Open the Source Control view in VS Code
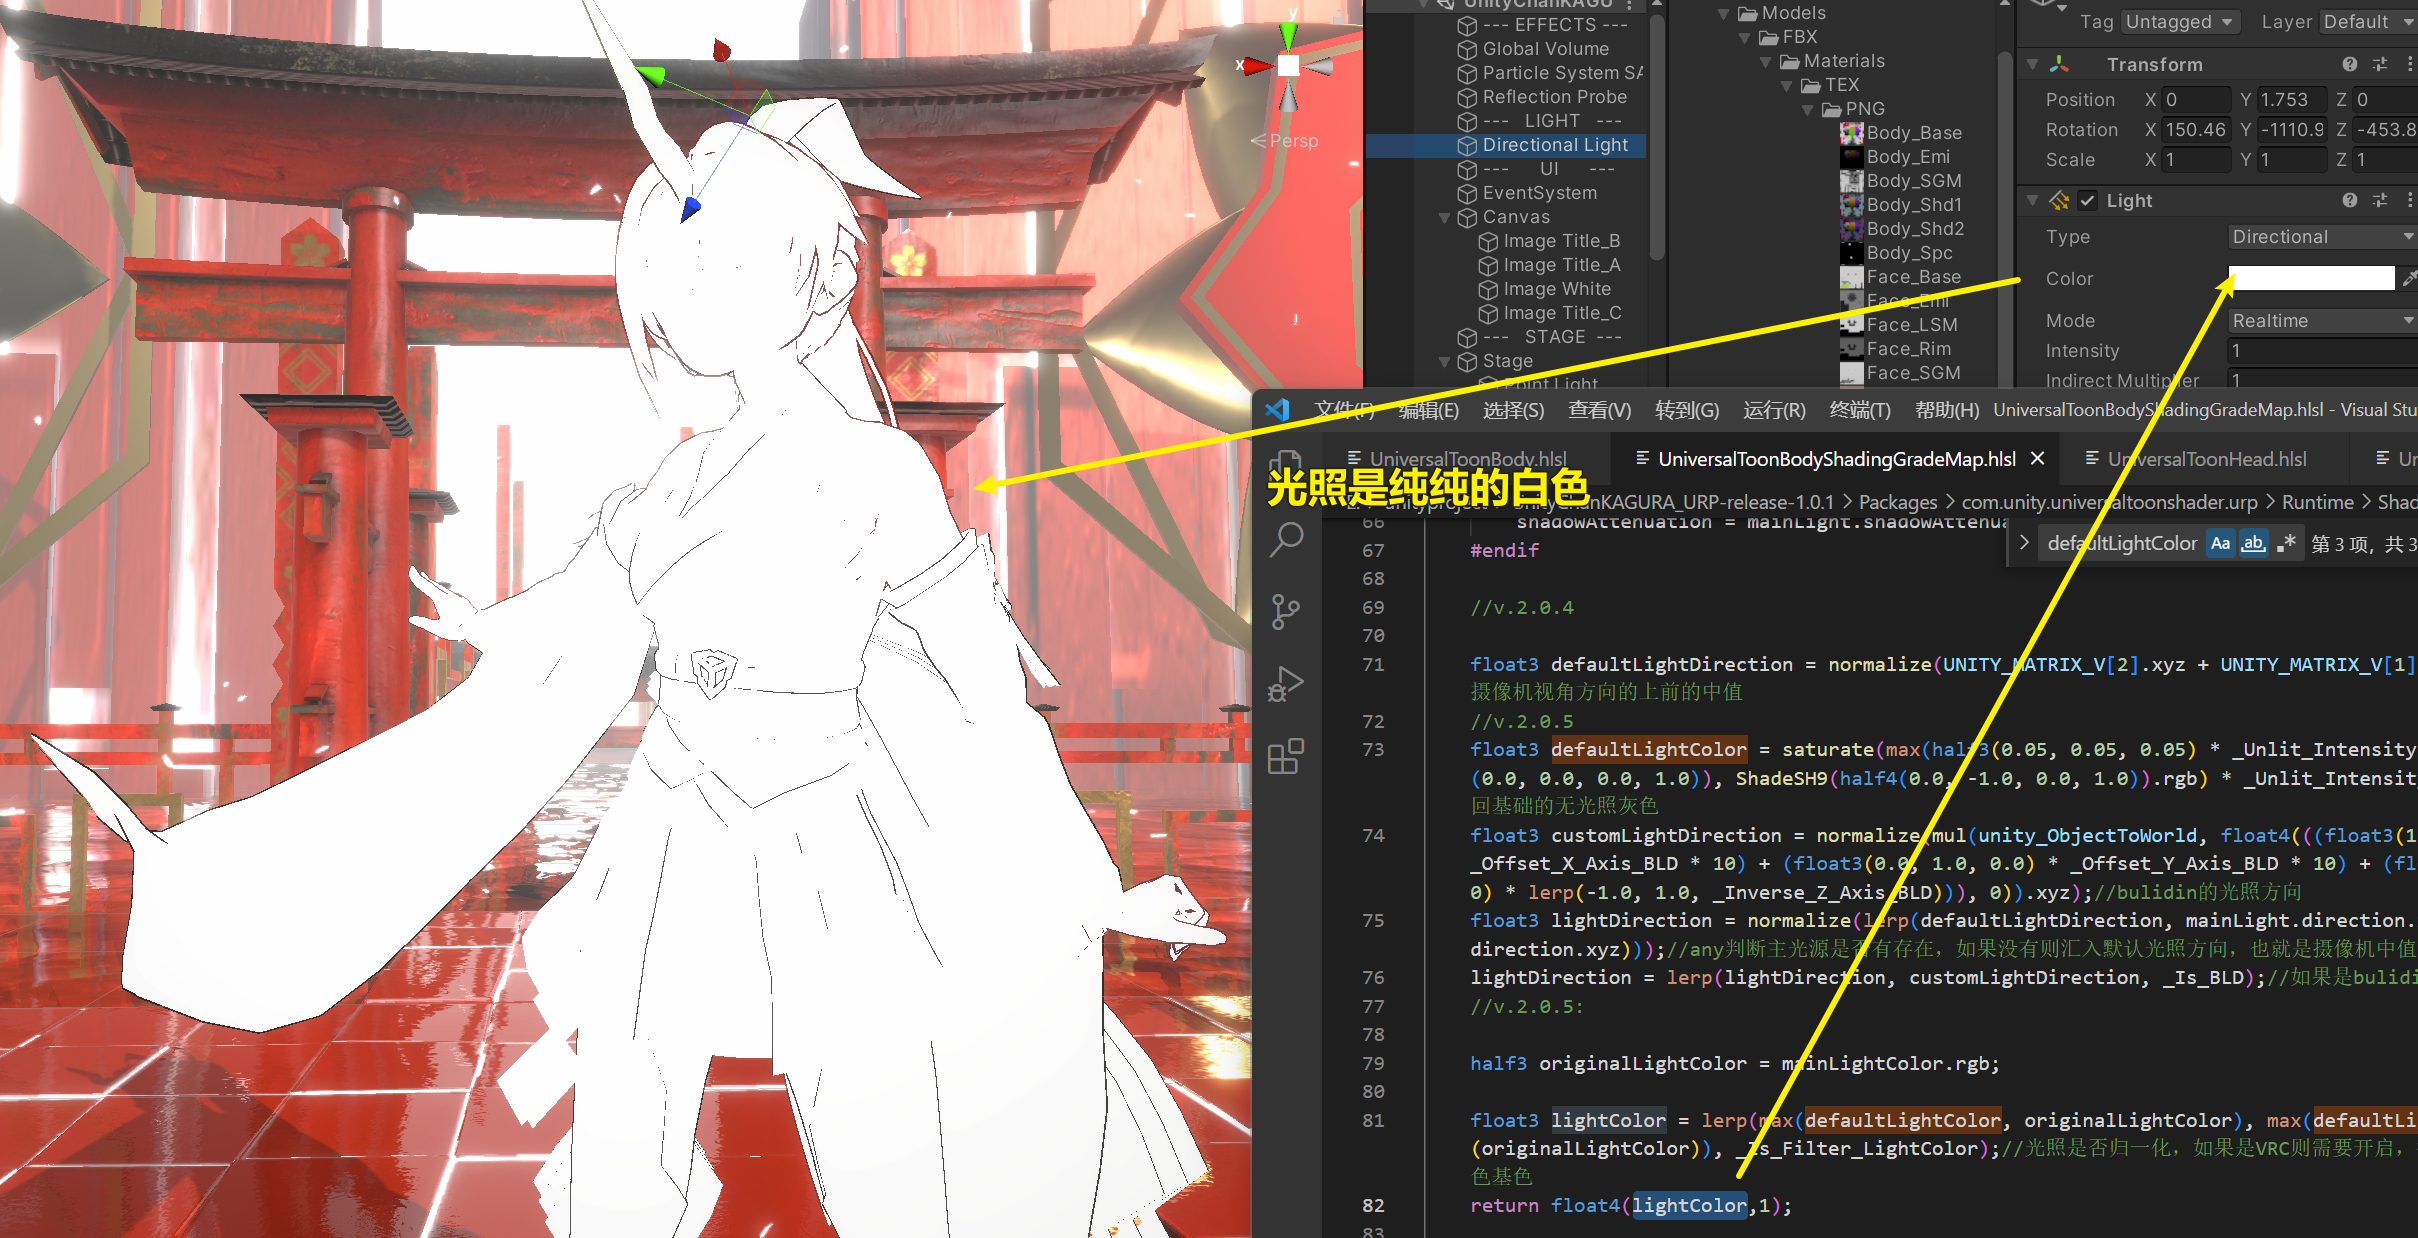This screenshot has width=2418, height=1238. click(x=1286, y=611)
